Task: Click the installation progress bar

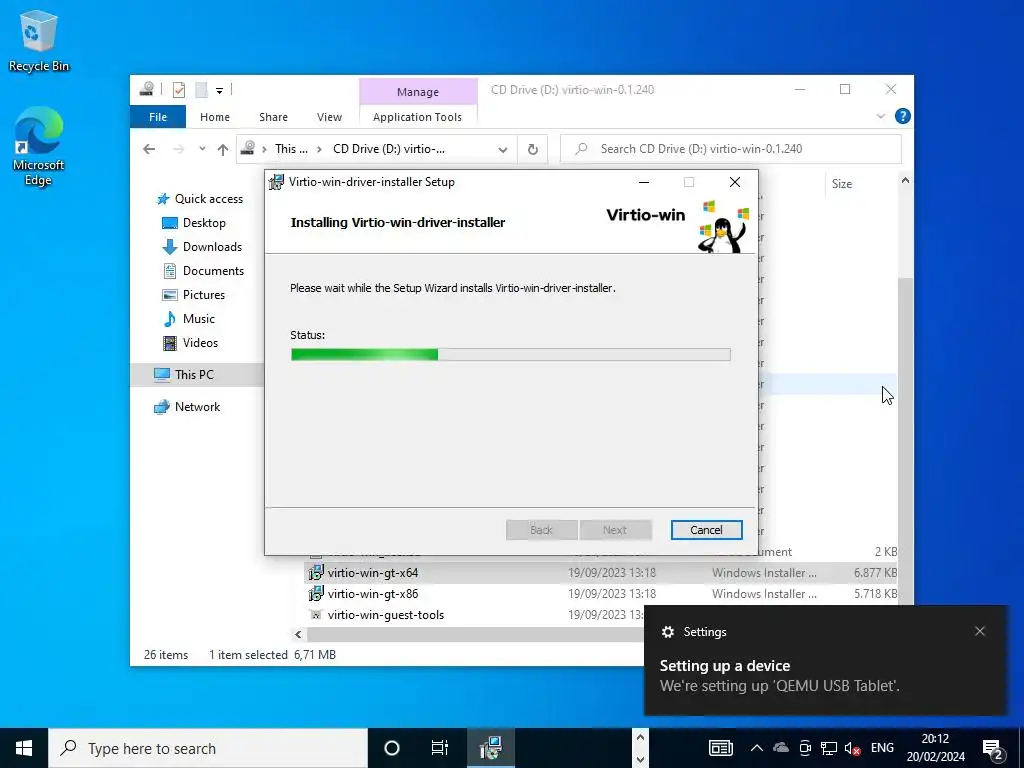Action: [511, 355]
